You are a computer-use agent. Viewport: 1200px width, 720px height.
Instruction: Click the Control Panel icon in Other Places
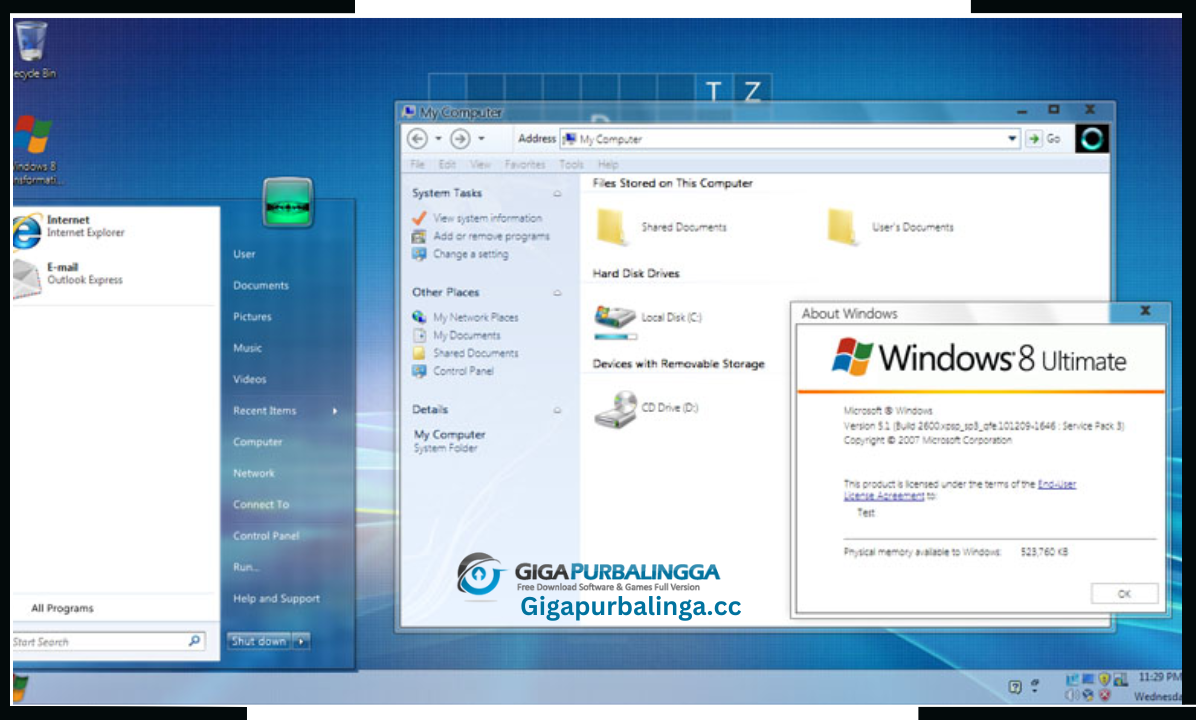tap(419, 371)
